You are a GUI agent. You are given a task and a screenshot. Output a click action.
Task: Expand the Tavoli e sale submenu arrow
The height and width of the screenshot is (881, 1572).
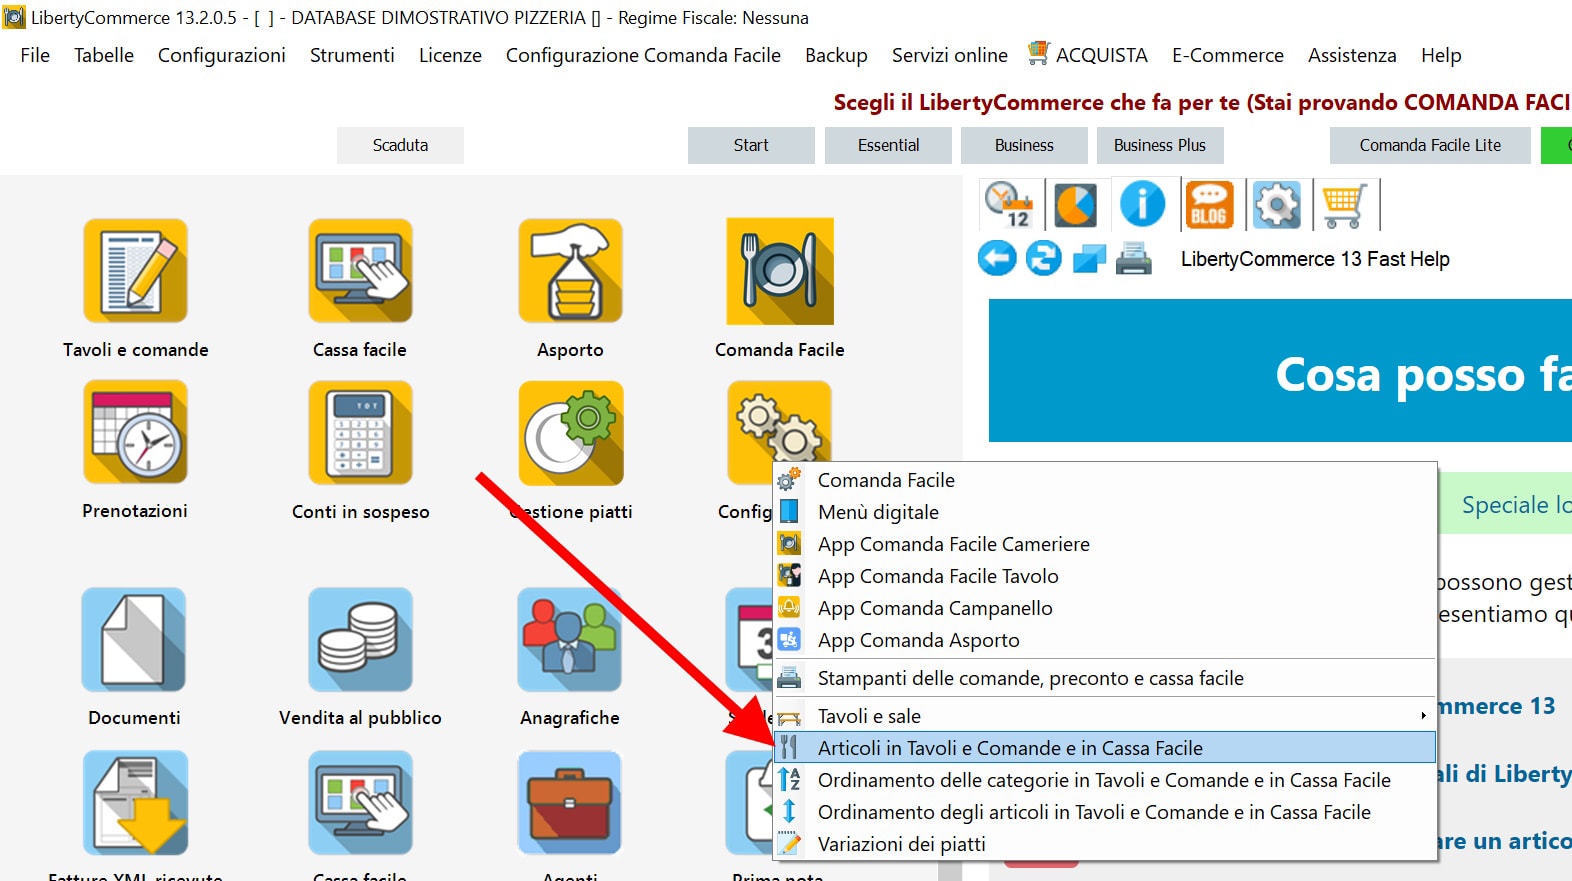[1423, 716]
